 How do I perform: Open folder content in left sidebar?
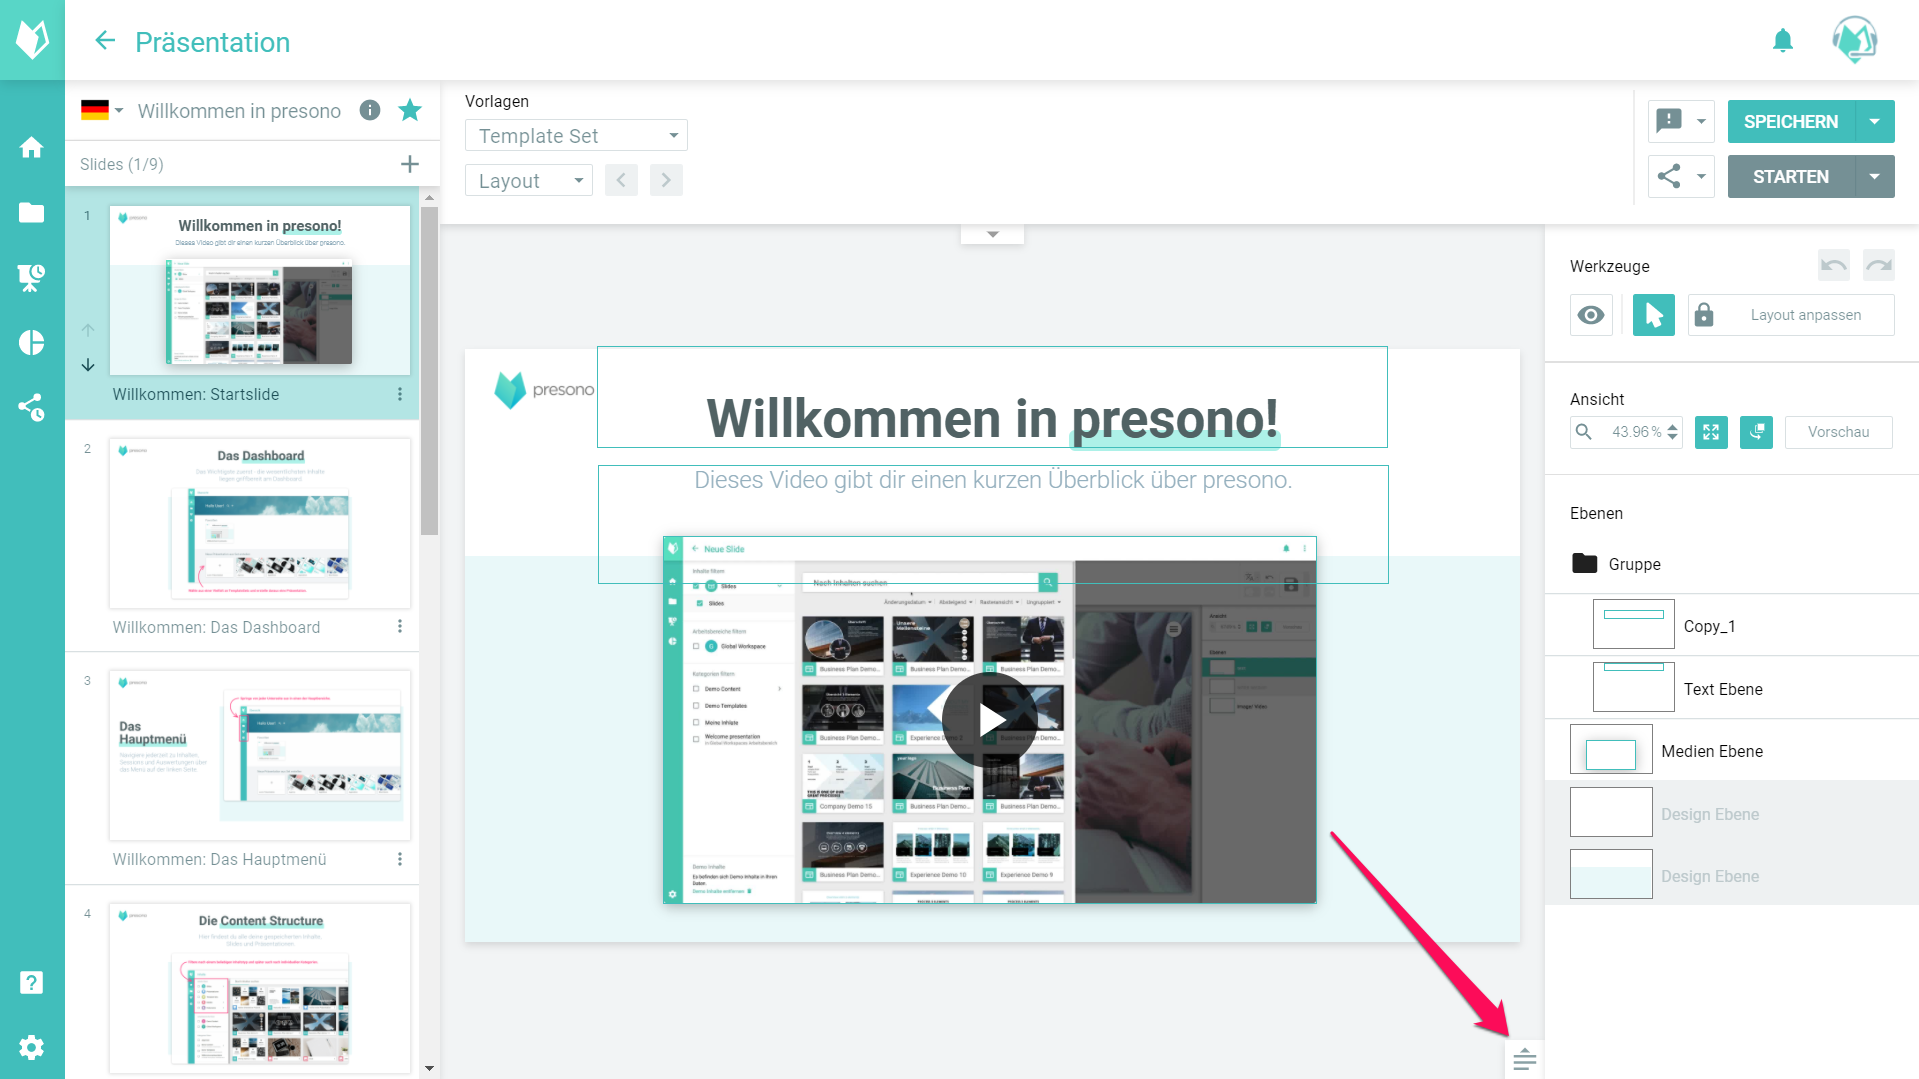tap(32, 212)
